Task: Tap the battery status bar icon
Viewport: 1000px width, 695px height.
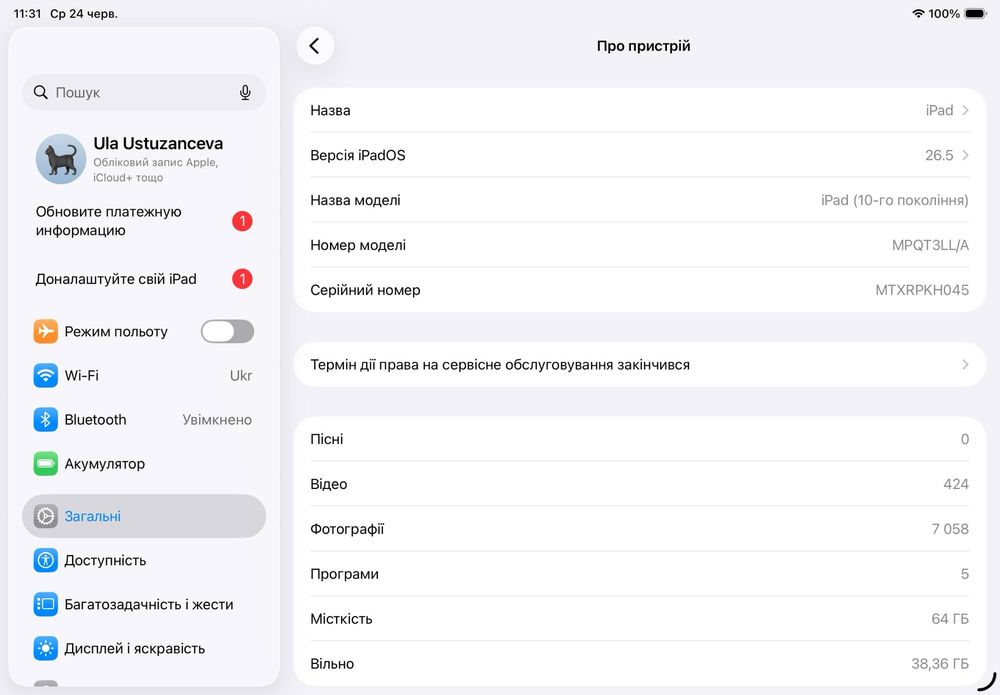Action: (x=976, y=13)
